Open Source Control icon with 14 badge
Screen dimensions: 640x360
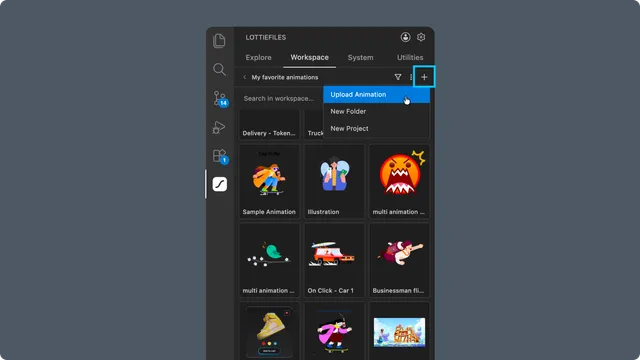coord(220,98)
